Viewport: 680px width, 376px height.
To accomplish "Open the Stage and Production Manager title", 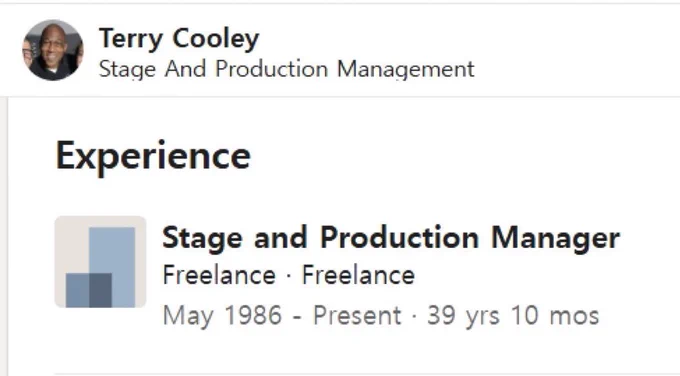I will [391, 238].
